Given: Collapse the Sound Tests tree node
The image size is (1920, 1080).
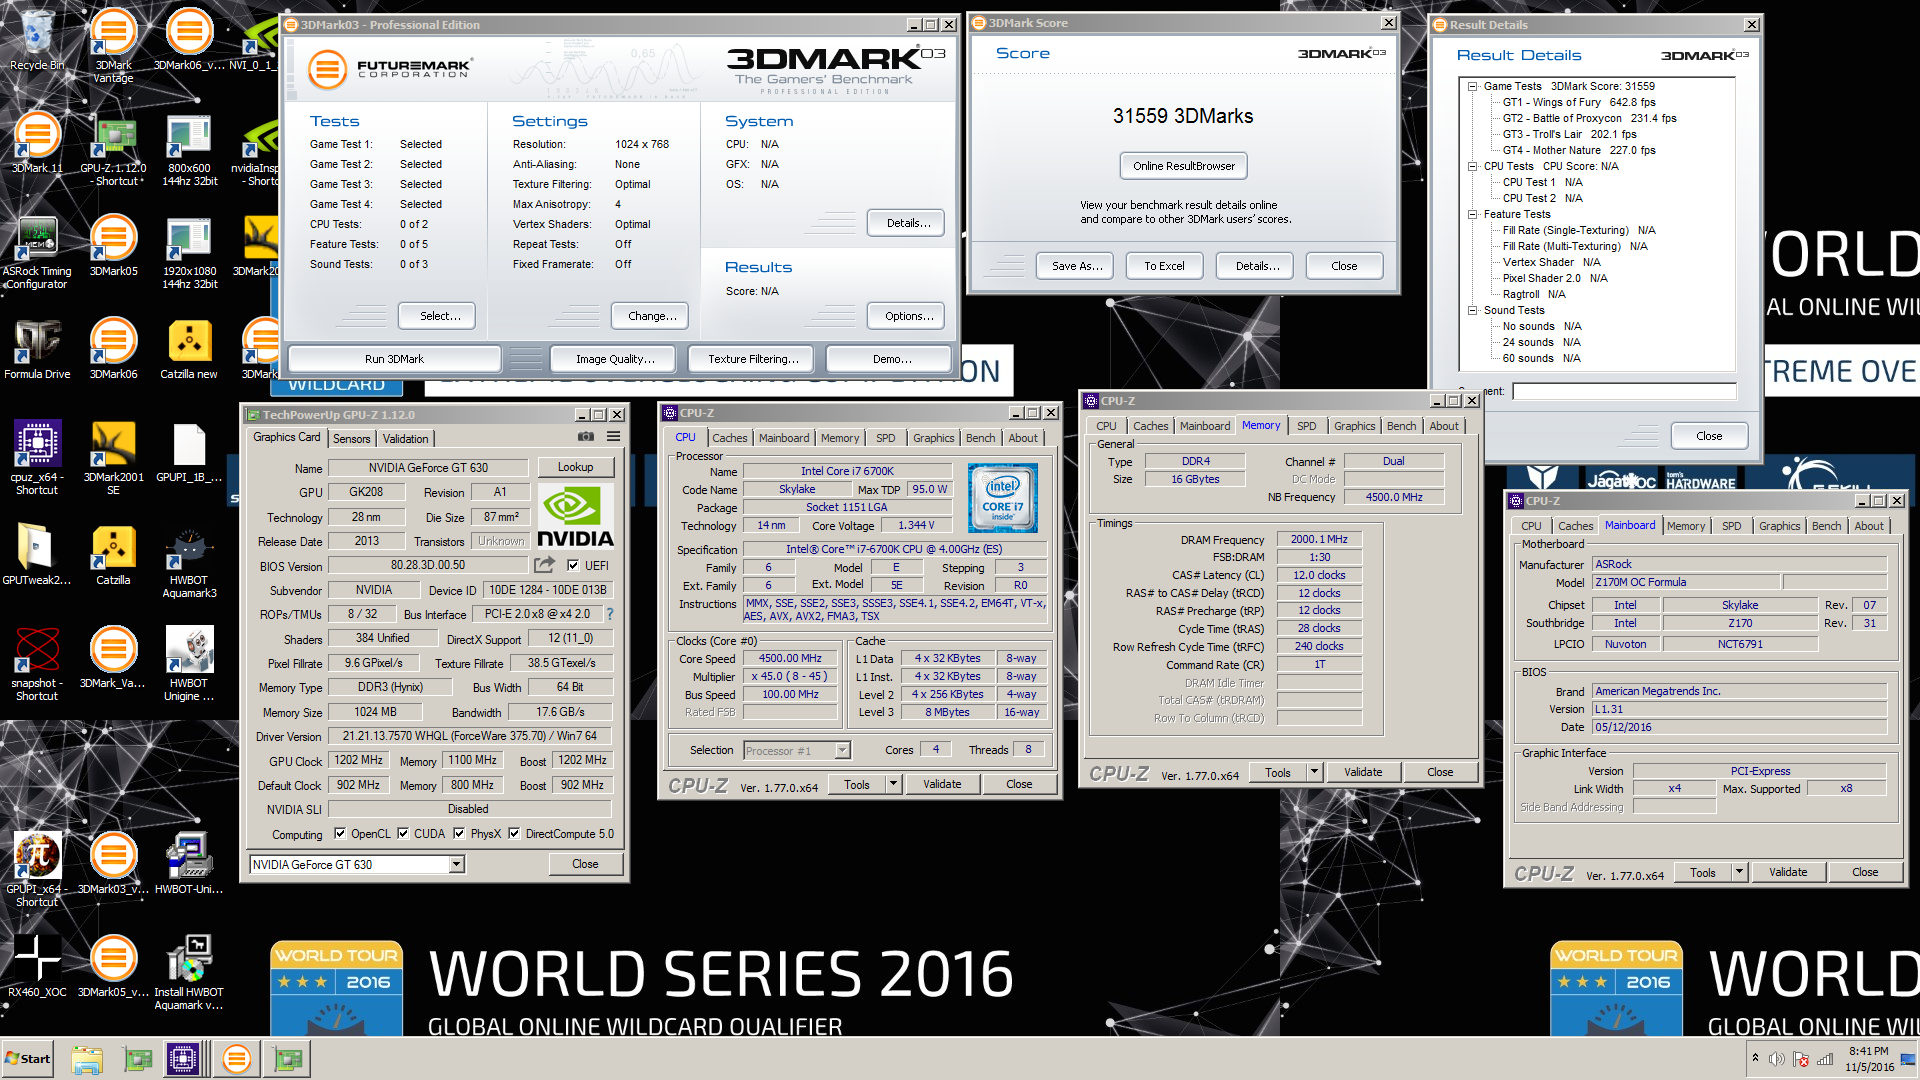Looking at the screenshot, I should point(1473,311).
